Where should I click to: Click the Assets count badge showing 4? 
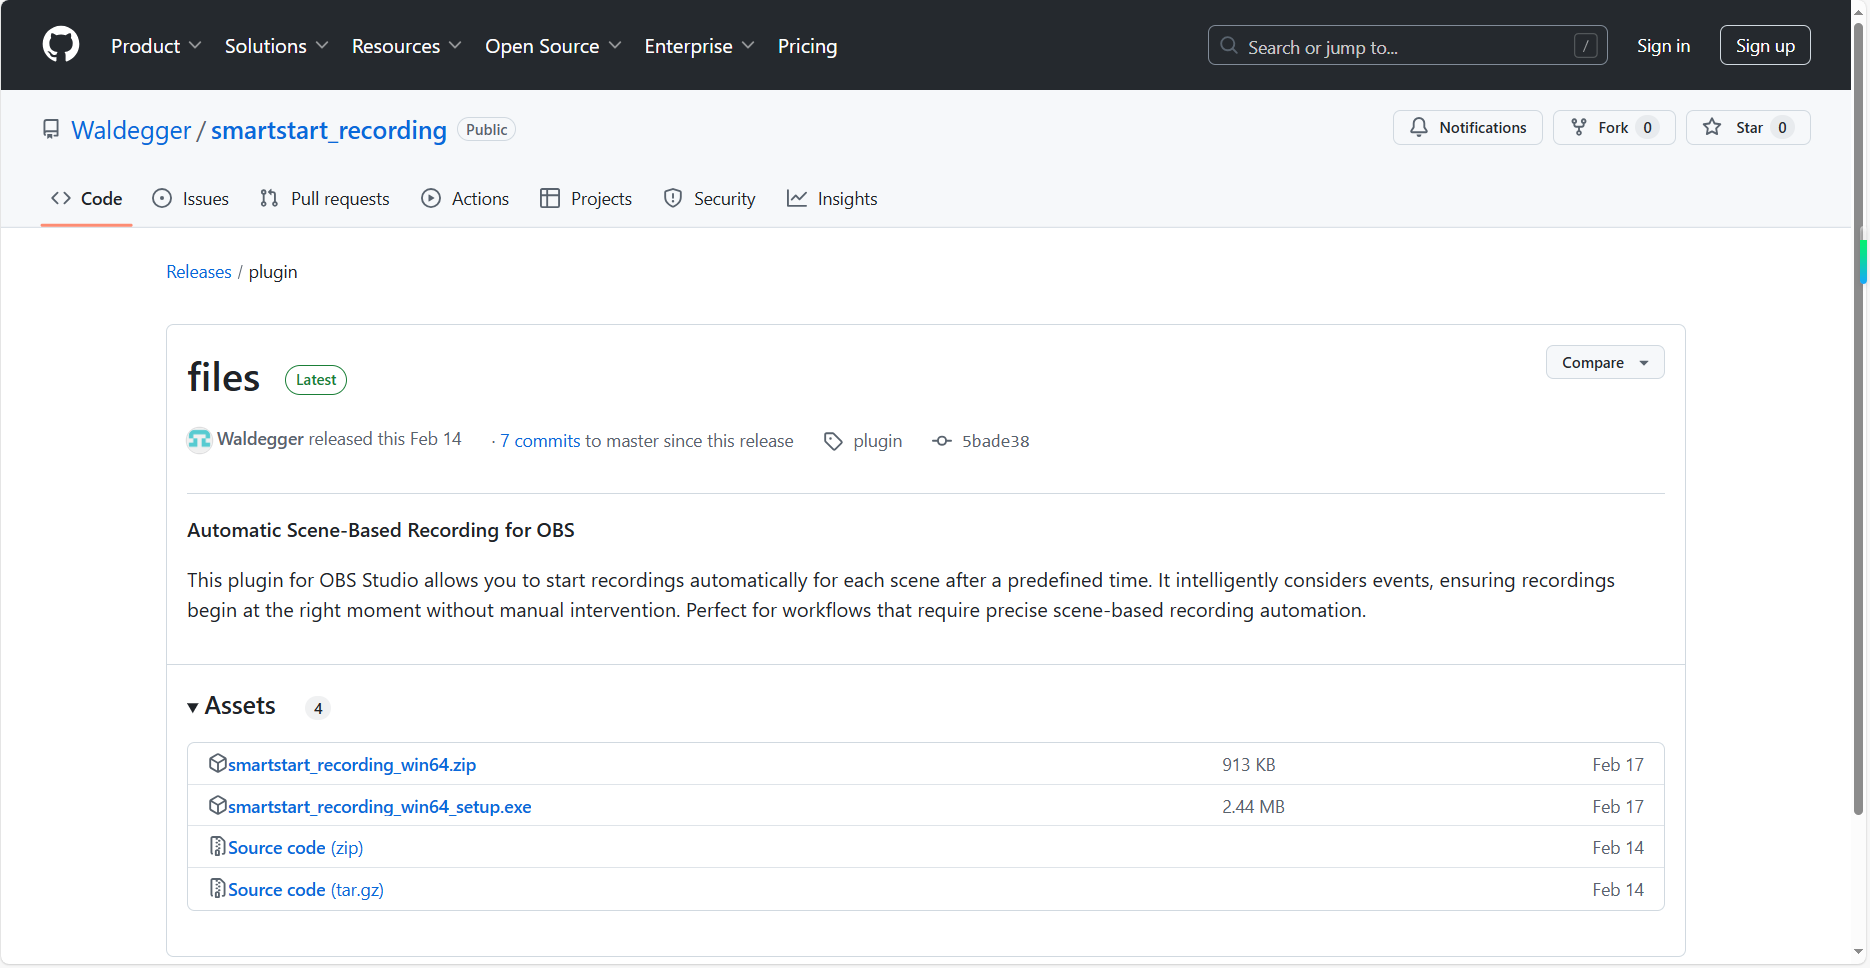(x=318, y=708)
